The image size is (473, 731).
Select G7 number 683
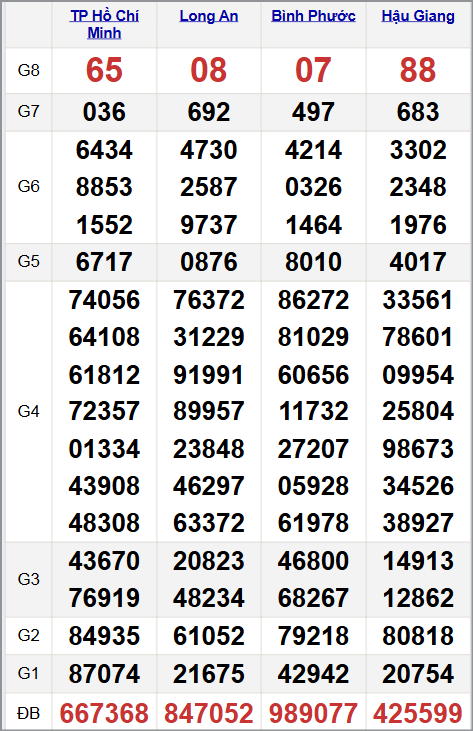[x=418, y=112]
